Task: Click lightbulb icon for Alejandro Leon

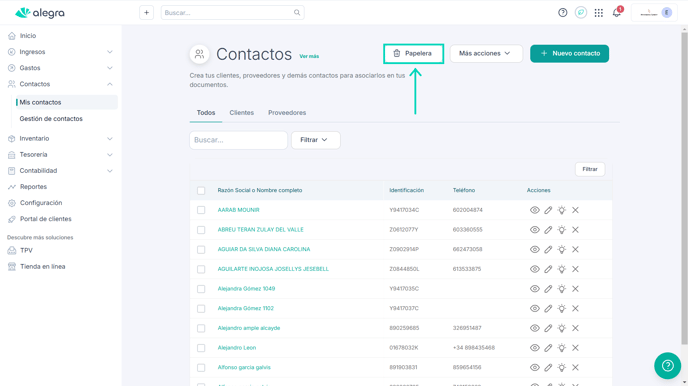Action: pos(562,348)
